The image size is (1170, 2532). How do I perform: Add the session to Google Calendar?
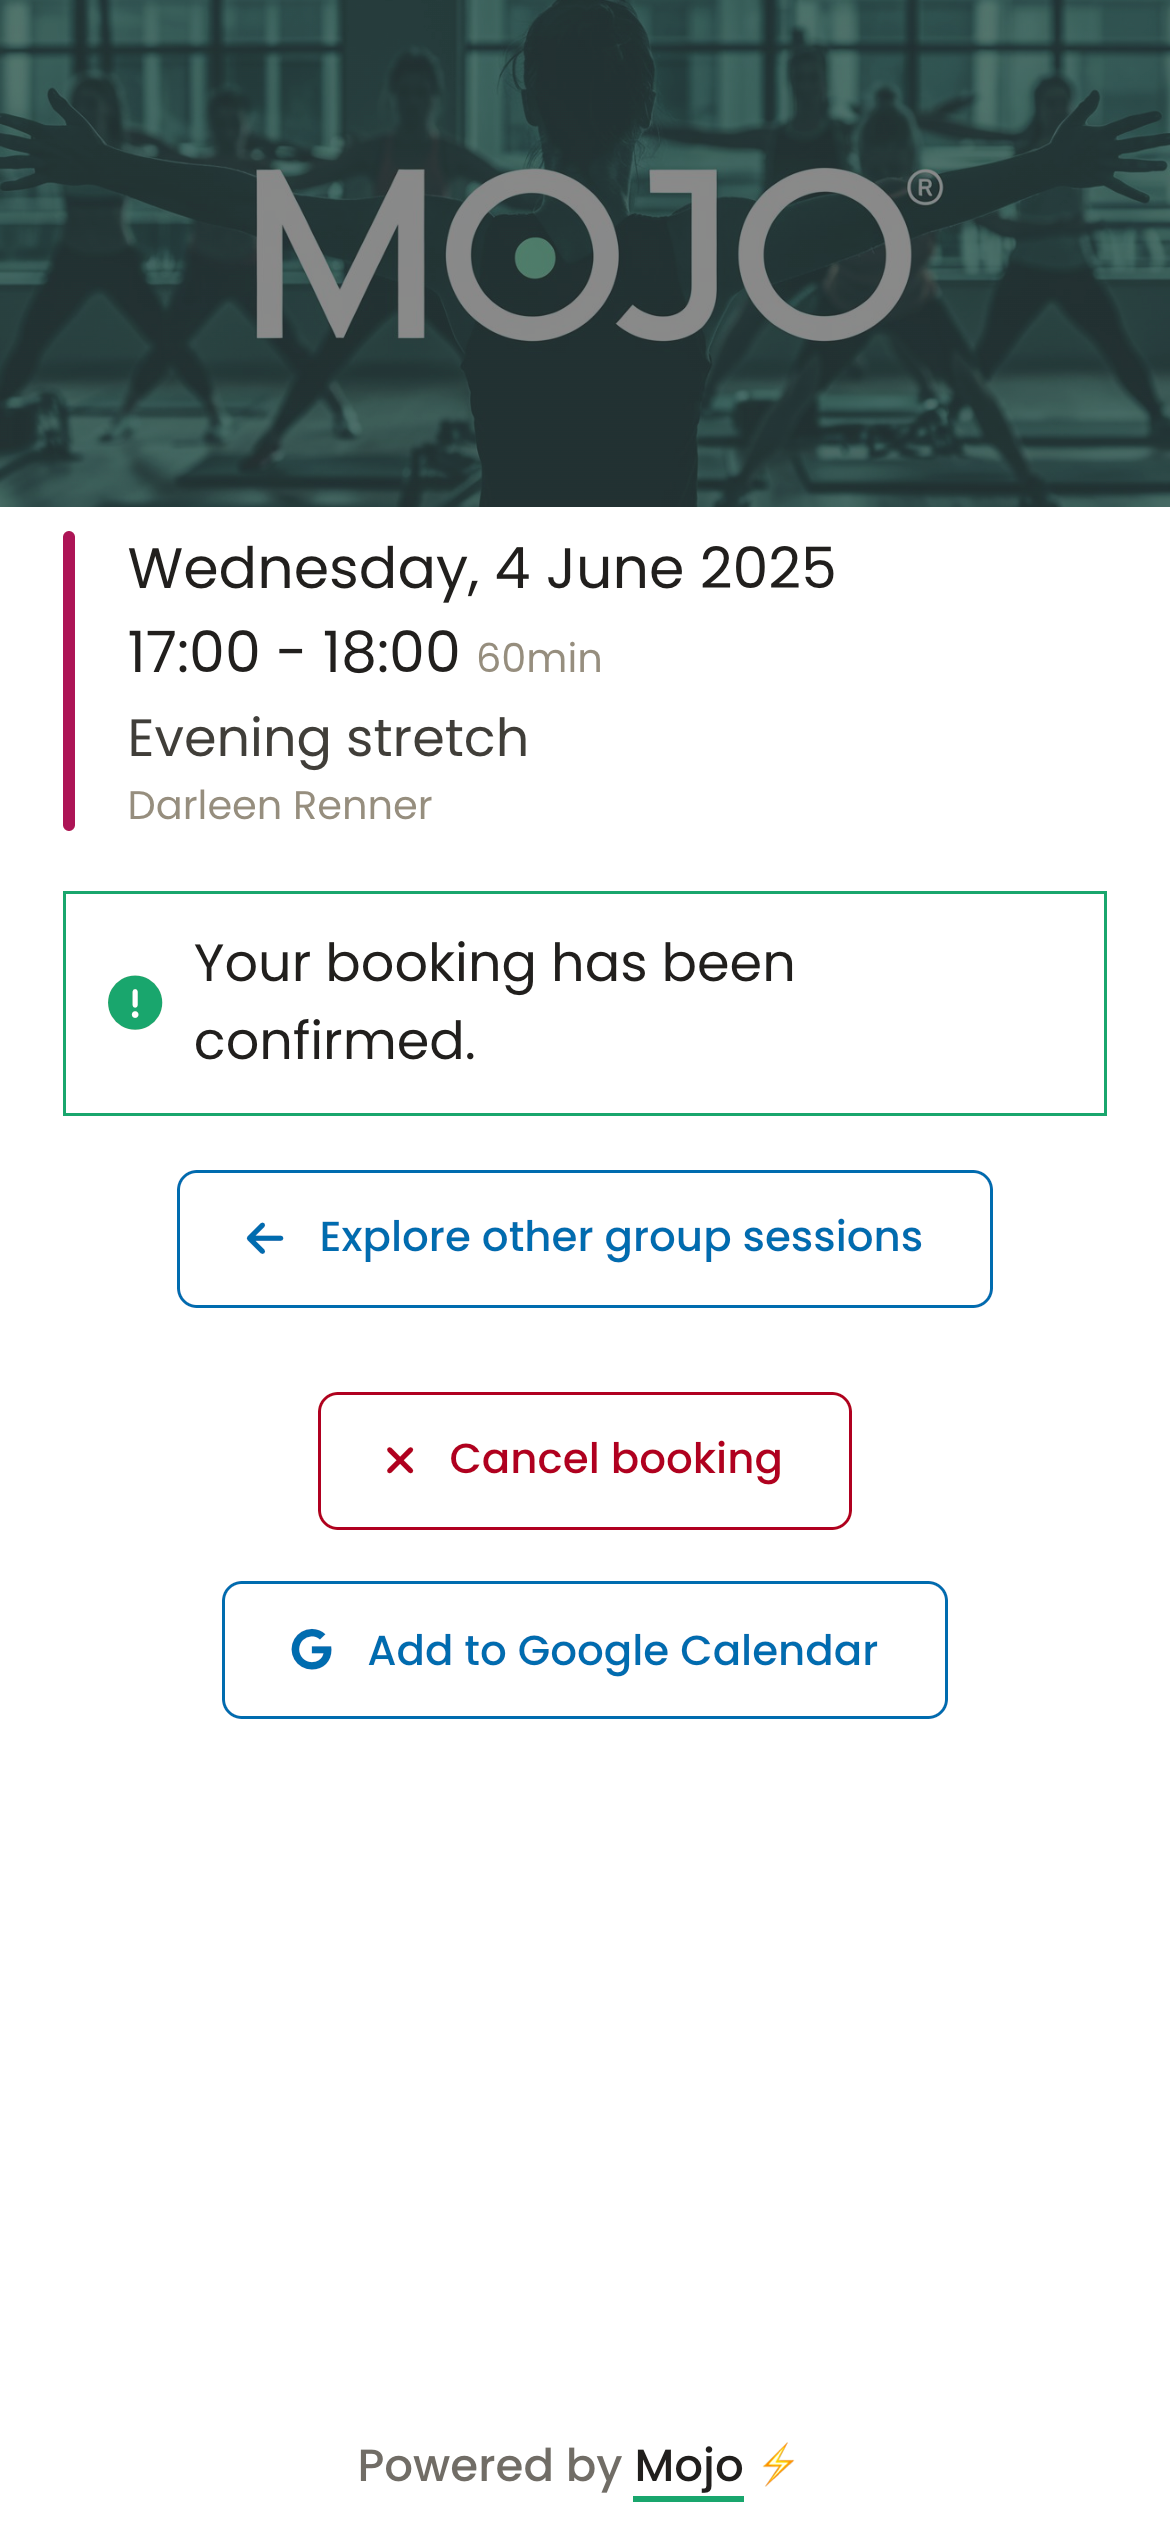tap(622, 1650)
